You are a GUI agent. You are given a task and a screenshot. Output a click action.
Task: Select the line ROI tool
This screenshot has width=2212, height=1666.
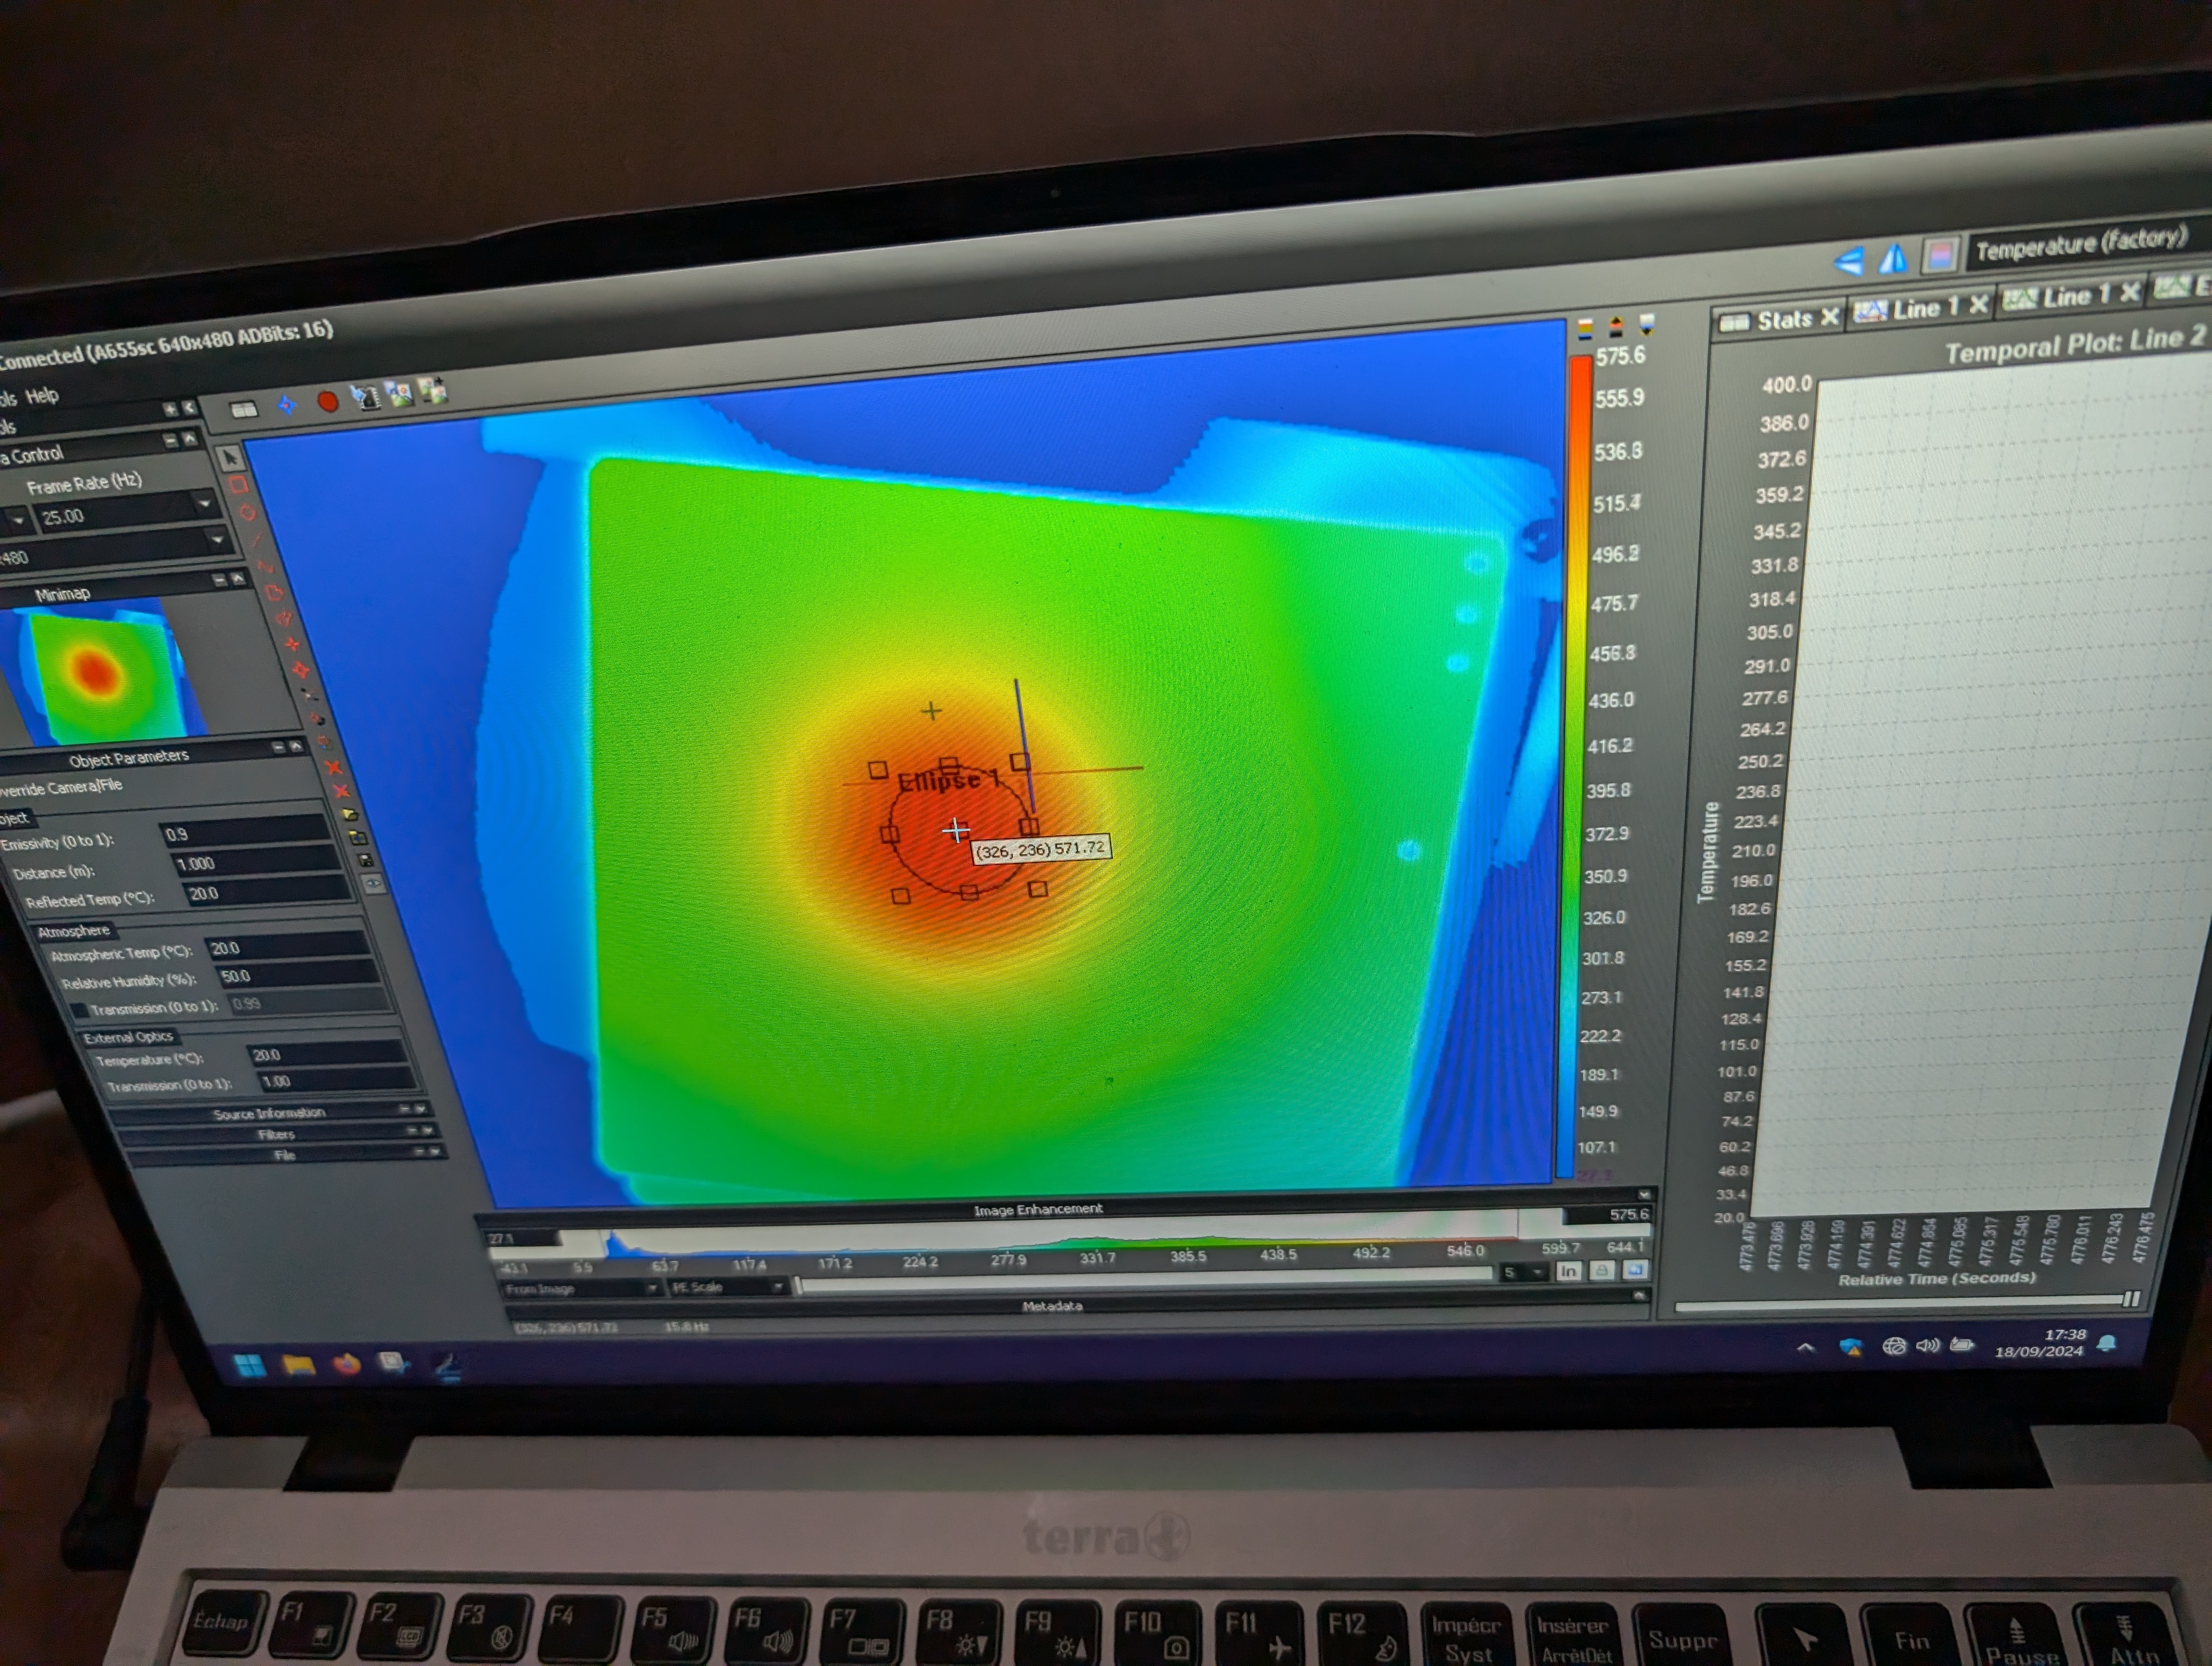pos(256,540)
